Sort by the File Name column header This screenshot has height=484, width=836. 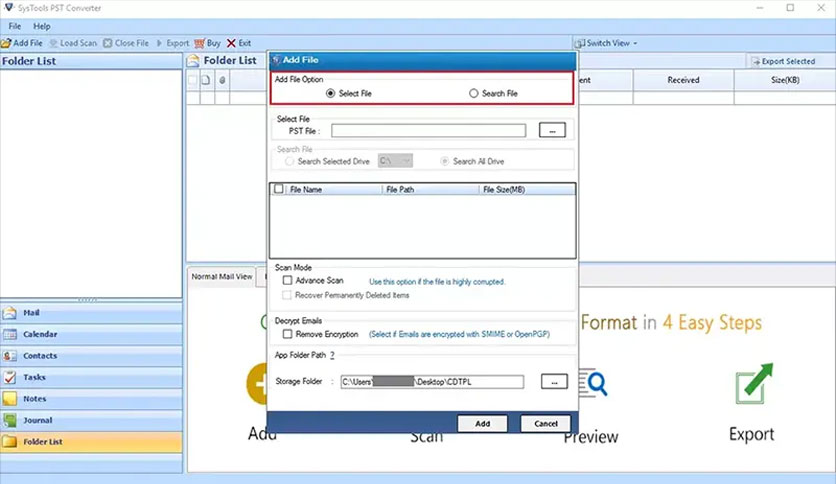334,189
